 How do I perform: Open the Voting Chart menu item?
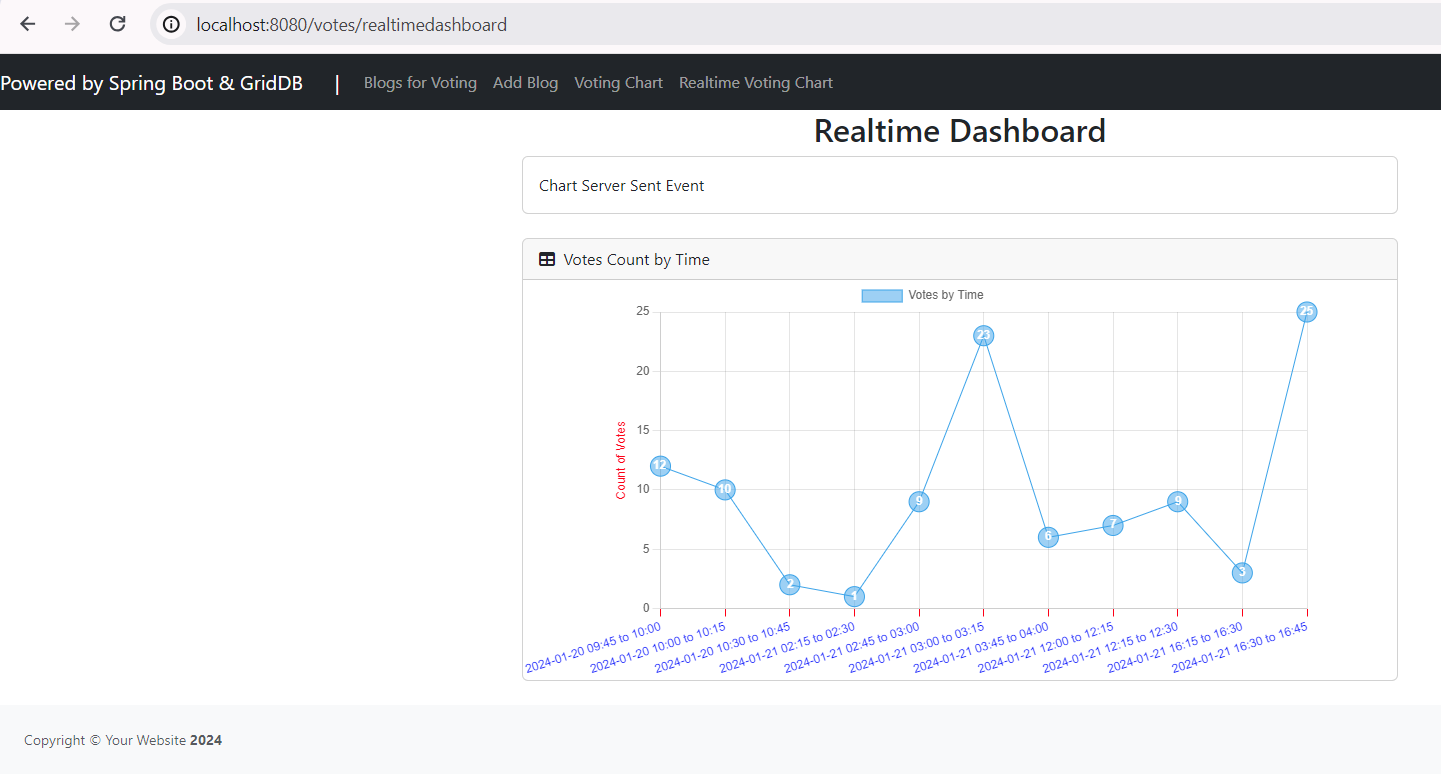coord(618,83)
